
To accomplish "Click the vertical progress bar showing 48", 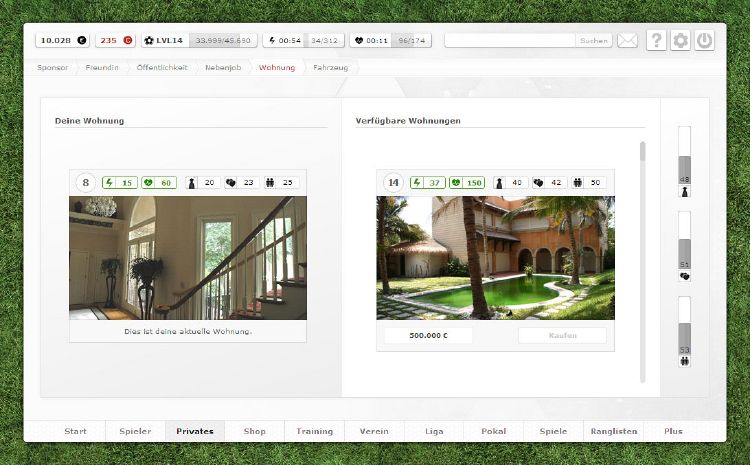I will click(x=684, y=155).
